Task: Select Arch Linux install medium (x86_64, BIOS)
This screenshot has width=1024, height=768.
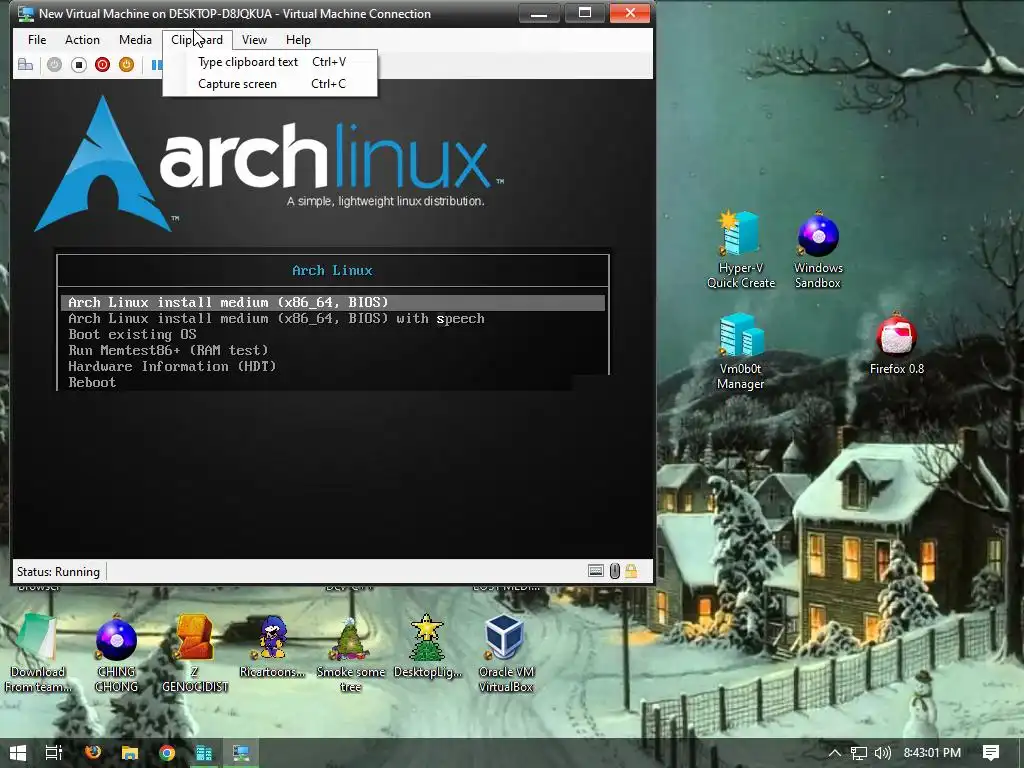Action: 333,302
